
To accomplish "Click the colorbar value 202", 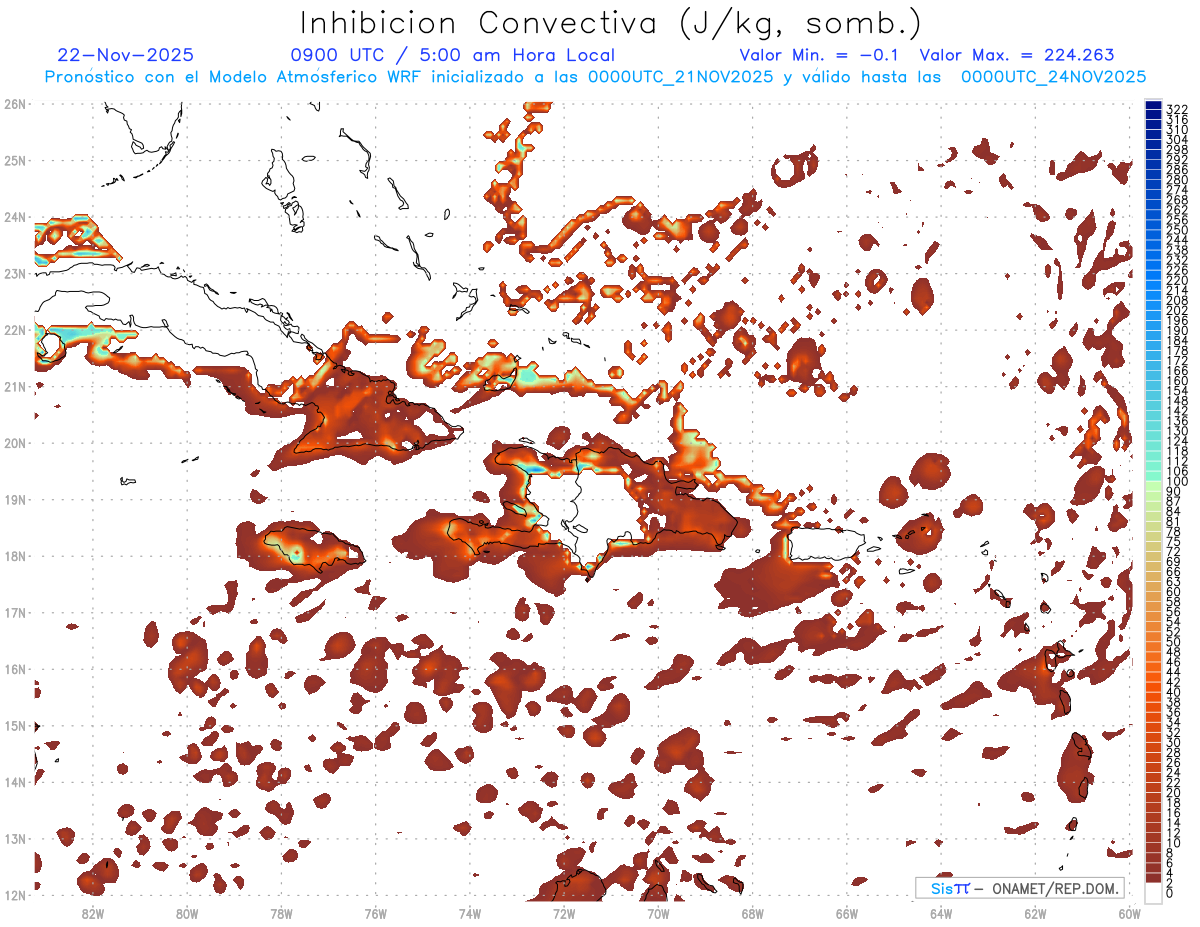I will pyautogui.click(x=1176, y=311).
